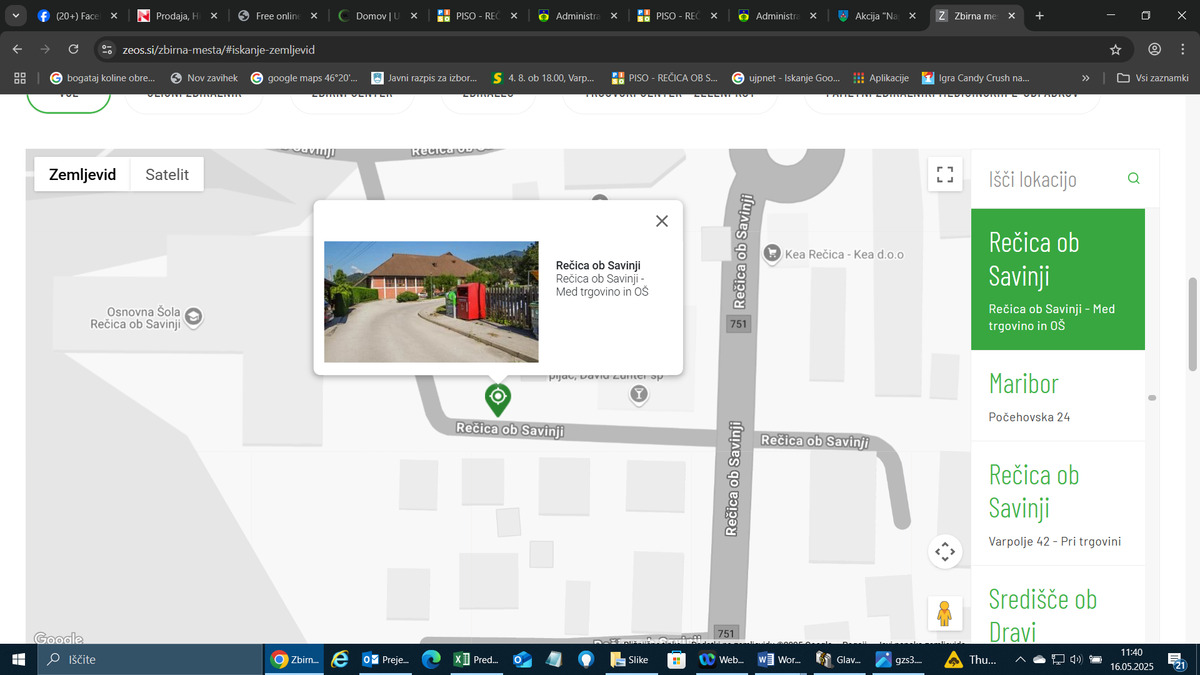This screenshot has width=1200, height=675.
Task: Click the Street View pegman icon
Action: point(945,612)
